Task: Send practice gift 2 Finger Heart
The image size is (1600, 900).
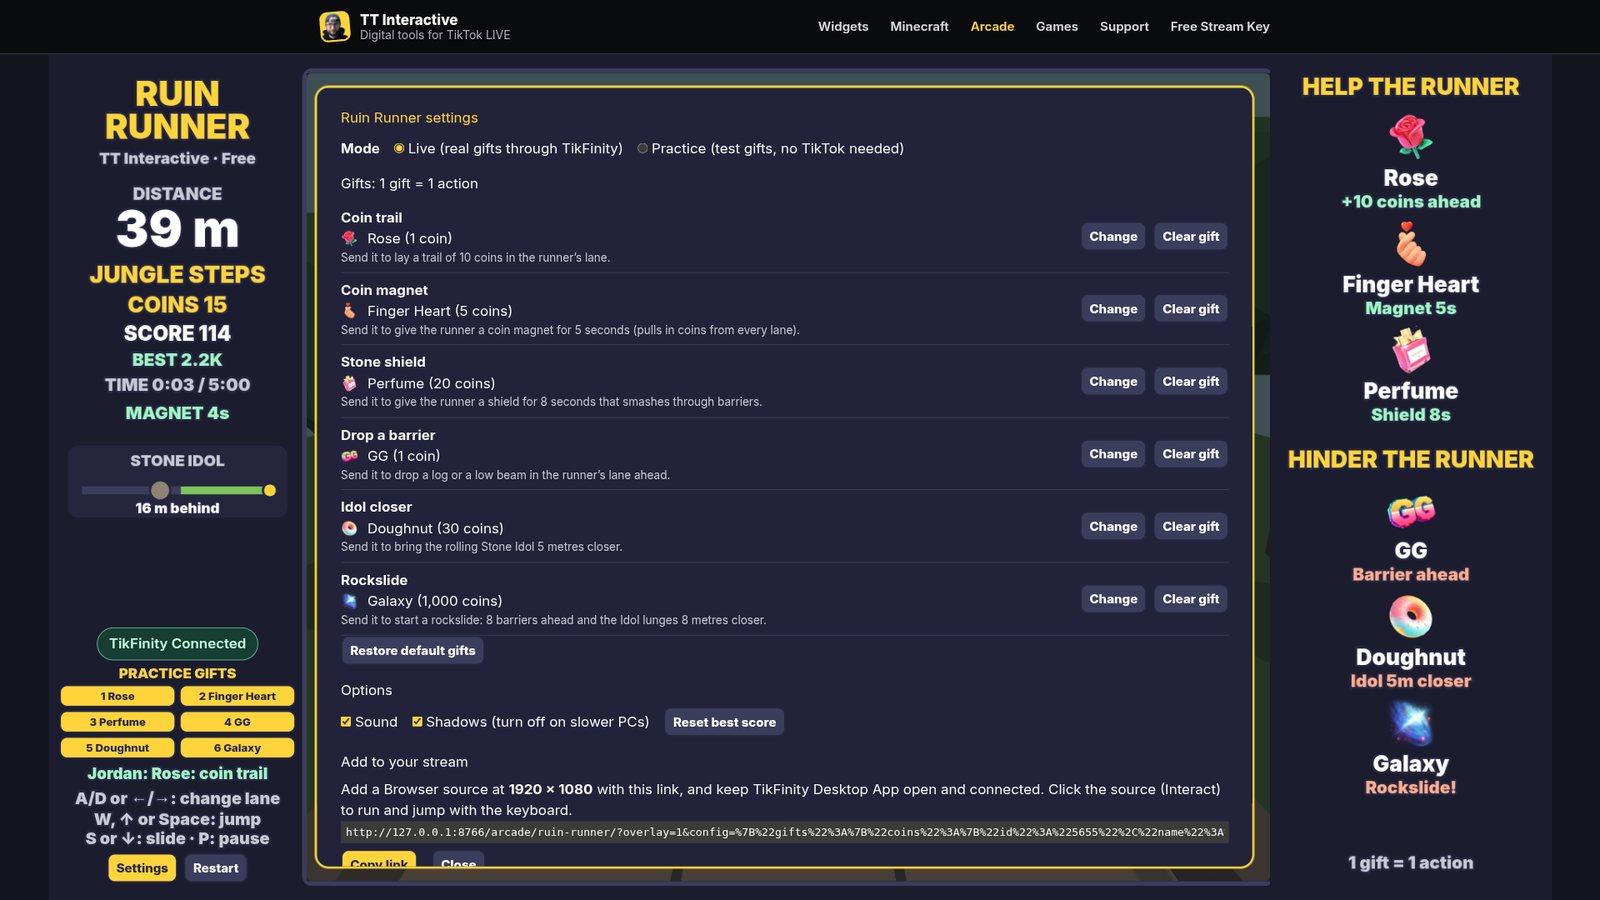Action: tap(237, 696)
